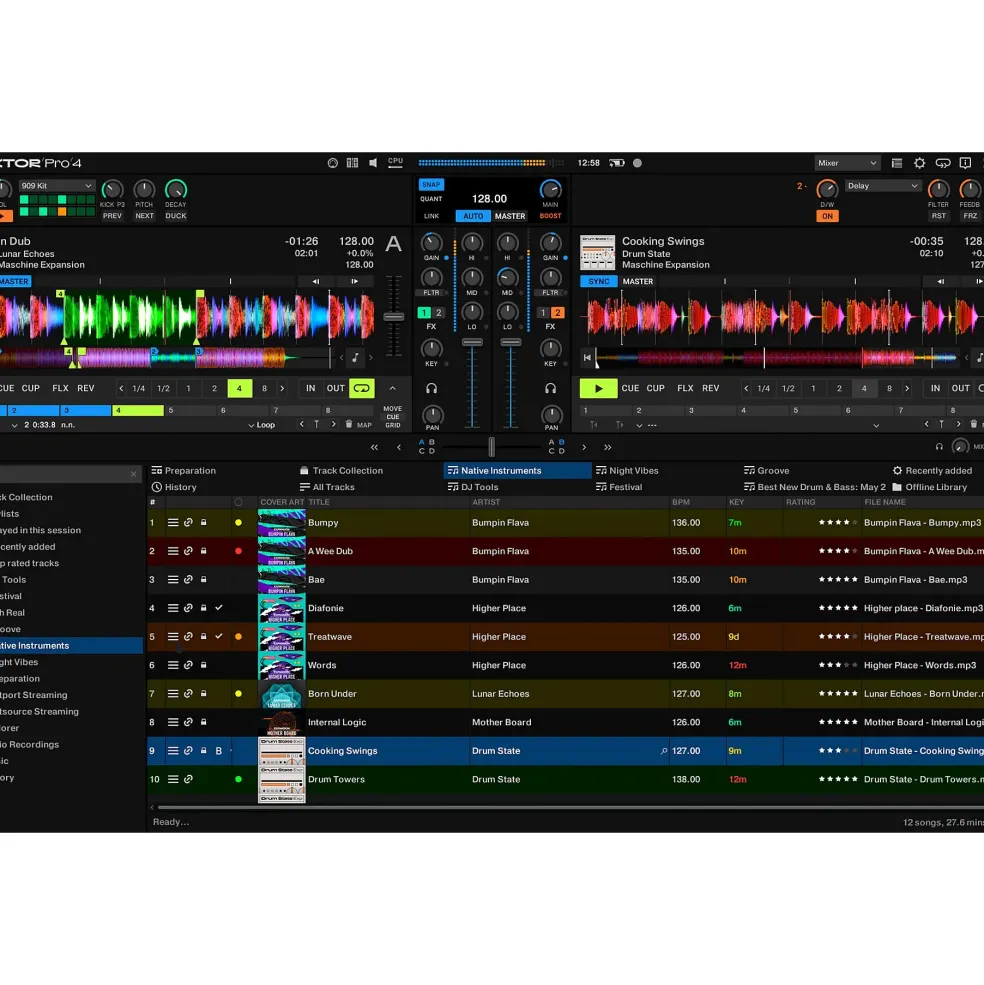
Task: Click the speaker audio icon in header
Action: click(373, 163)
